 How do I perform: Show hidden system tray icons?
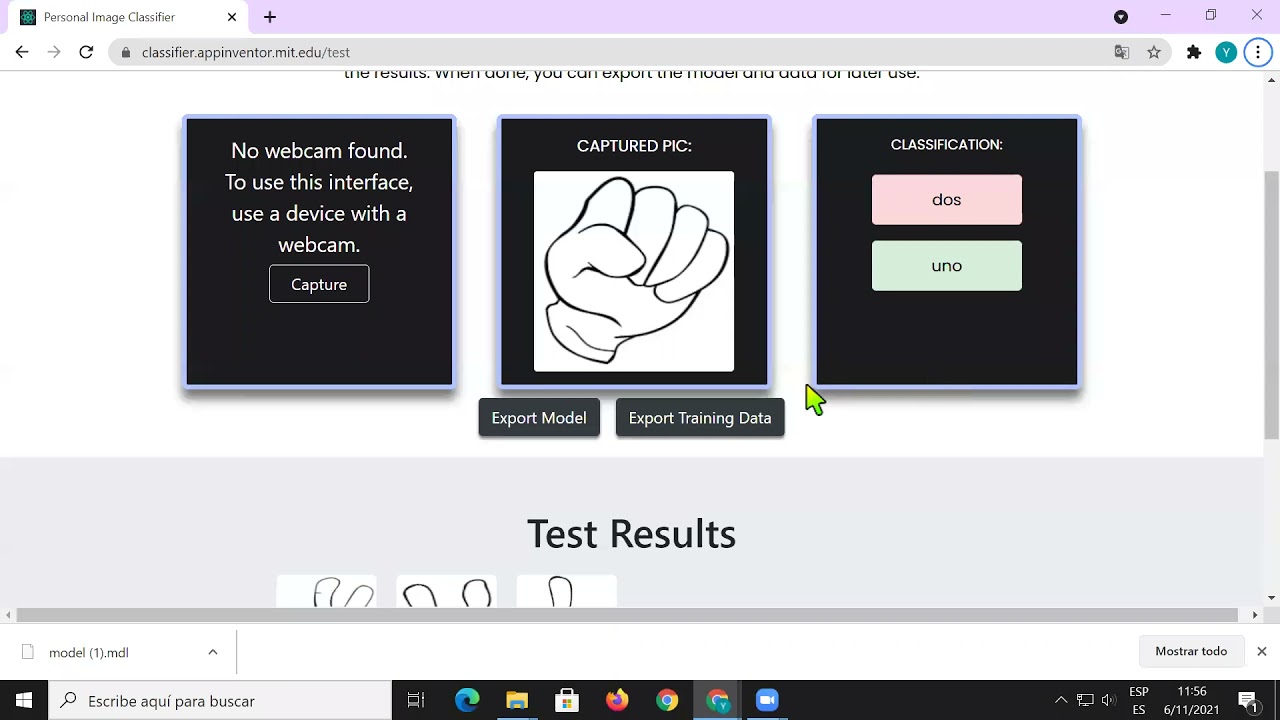[1061, 701]
